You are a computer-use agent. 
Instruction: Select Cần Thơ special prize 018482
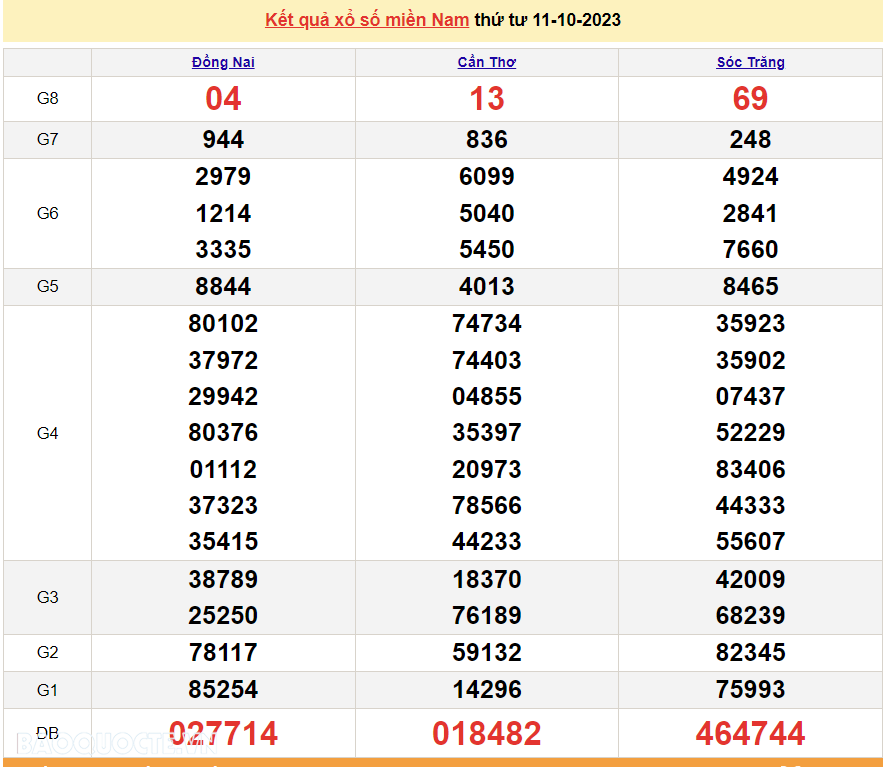(x=487, y=733)
